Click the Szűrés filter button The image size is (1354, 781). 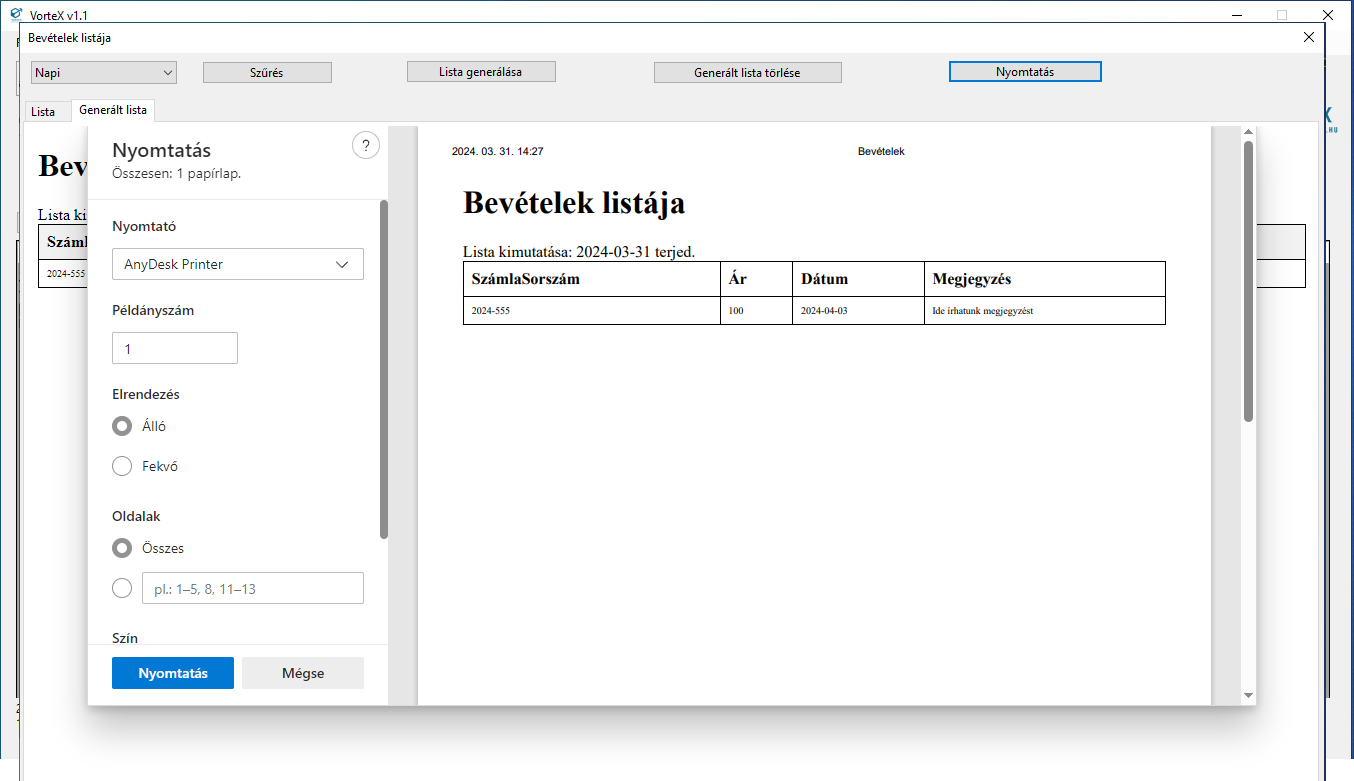[267, 72]
